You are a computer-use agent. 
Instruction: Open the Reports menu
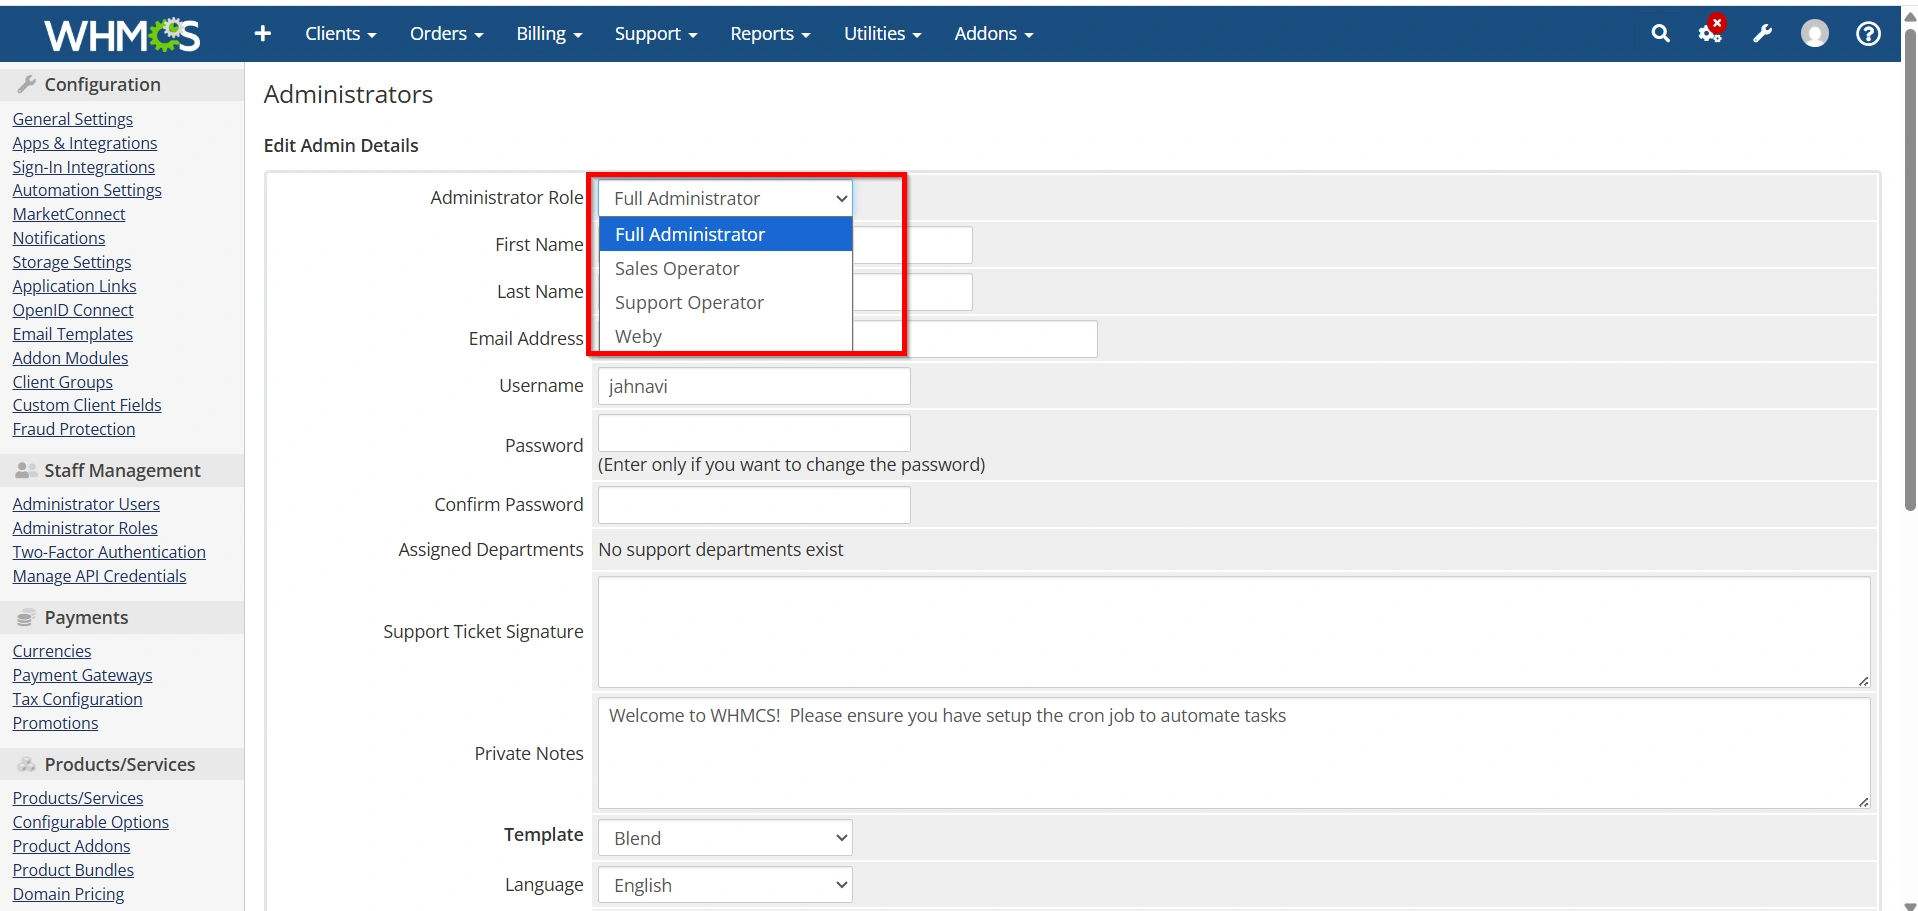(x=770, y=34)
